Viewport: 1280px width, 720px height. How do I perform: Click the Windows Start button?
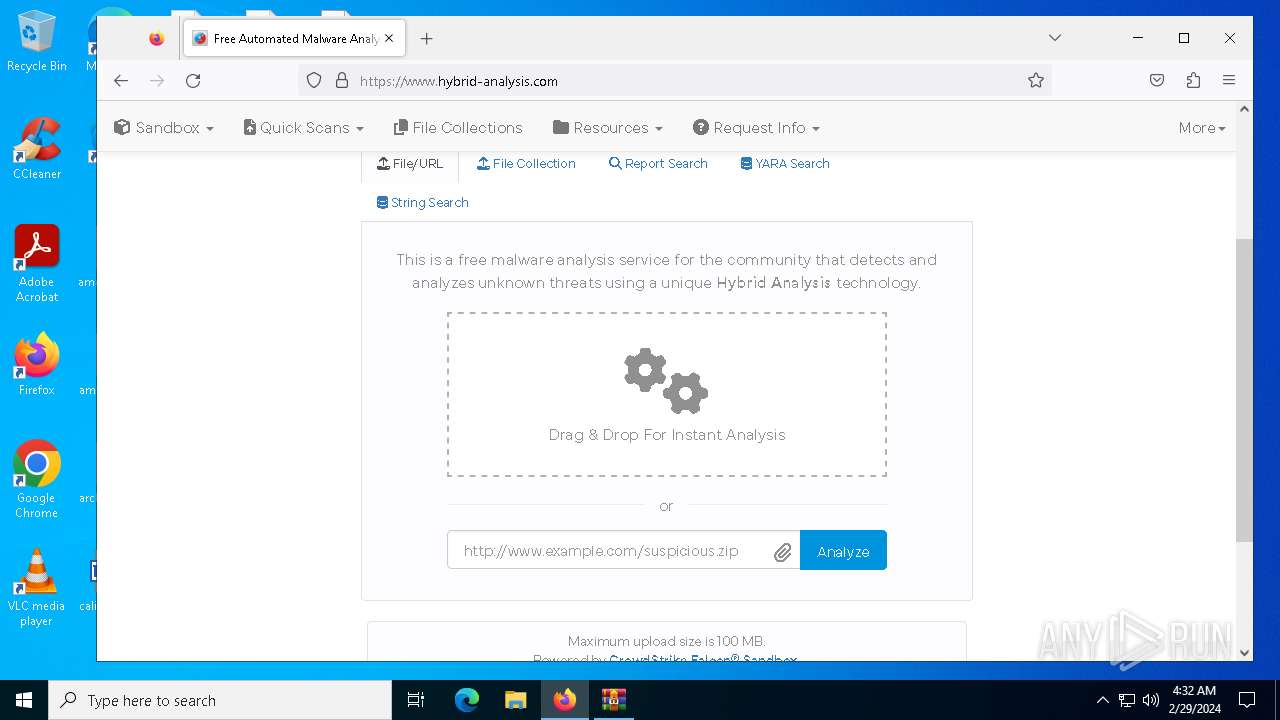tap(24, 700)
